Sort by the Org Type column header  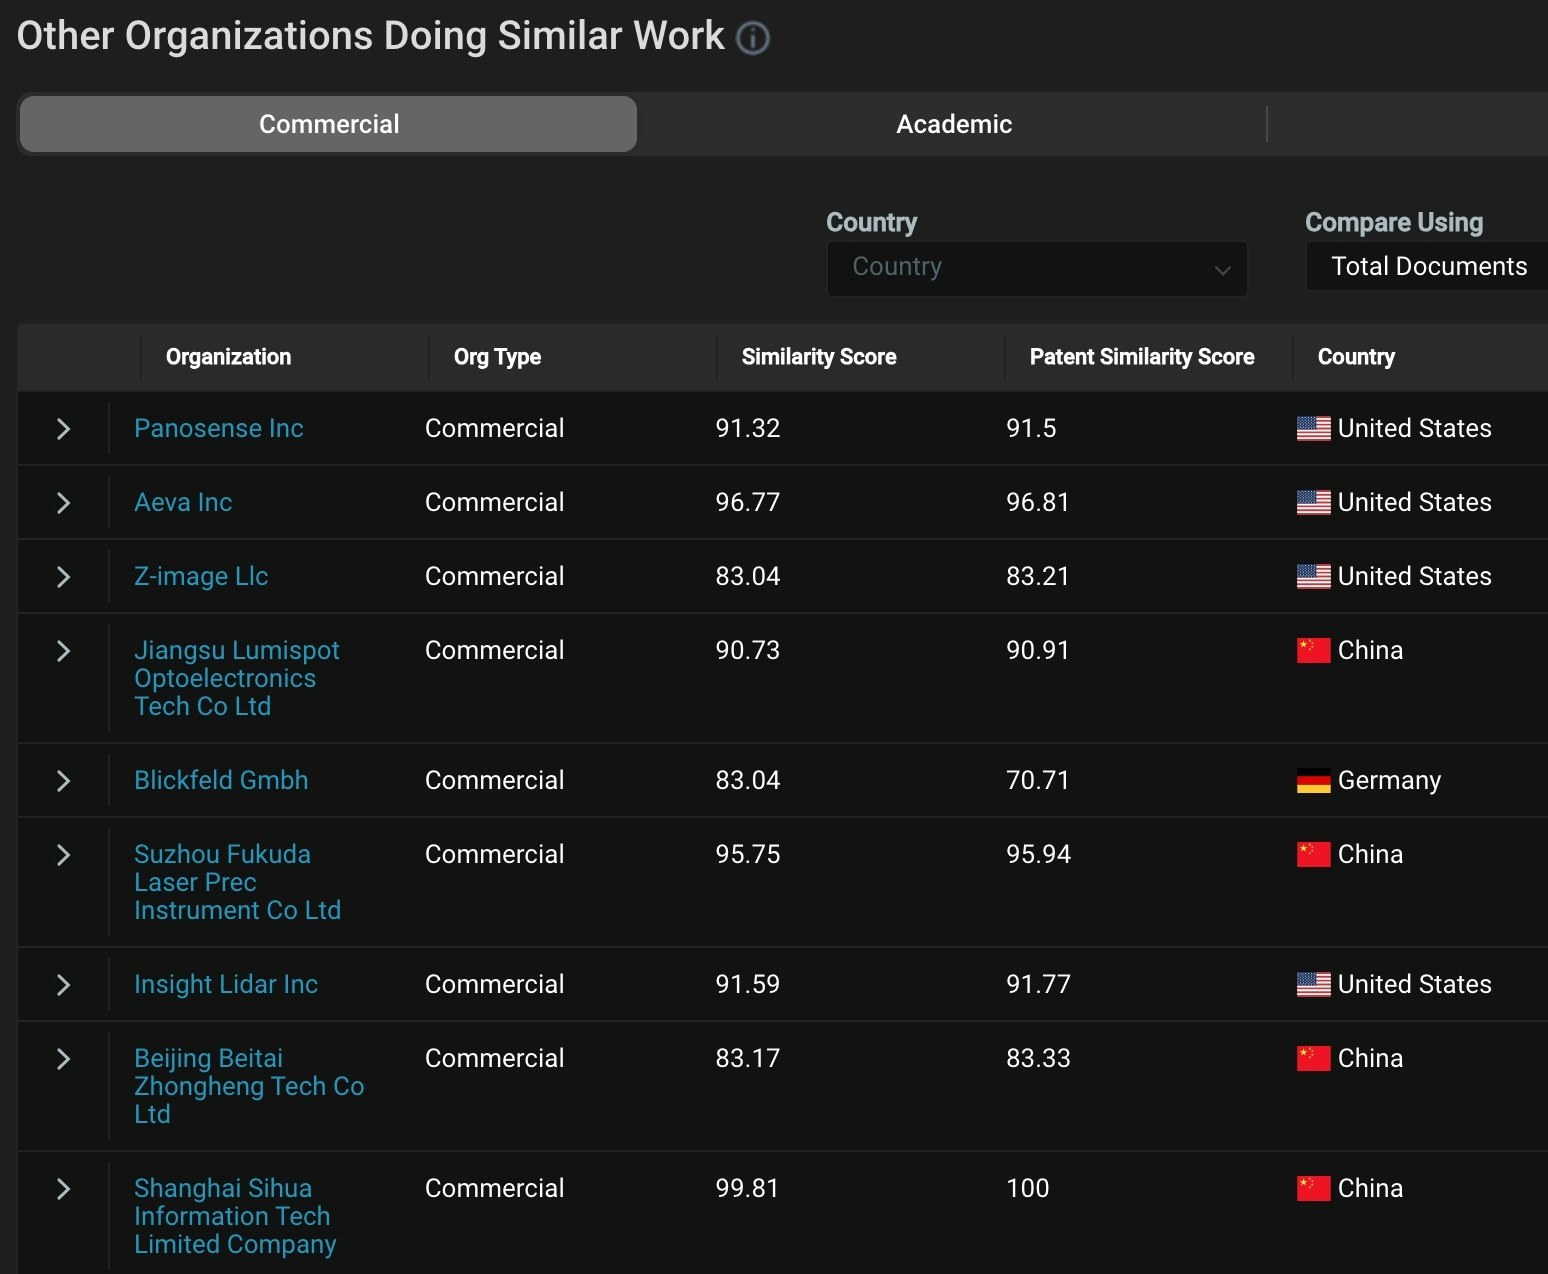pyautogui.click(x=497, y=357)
